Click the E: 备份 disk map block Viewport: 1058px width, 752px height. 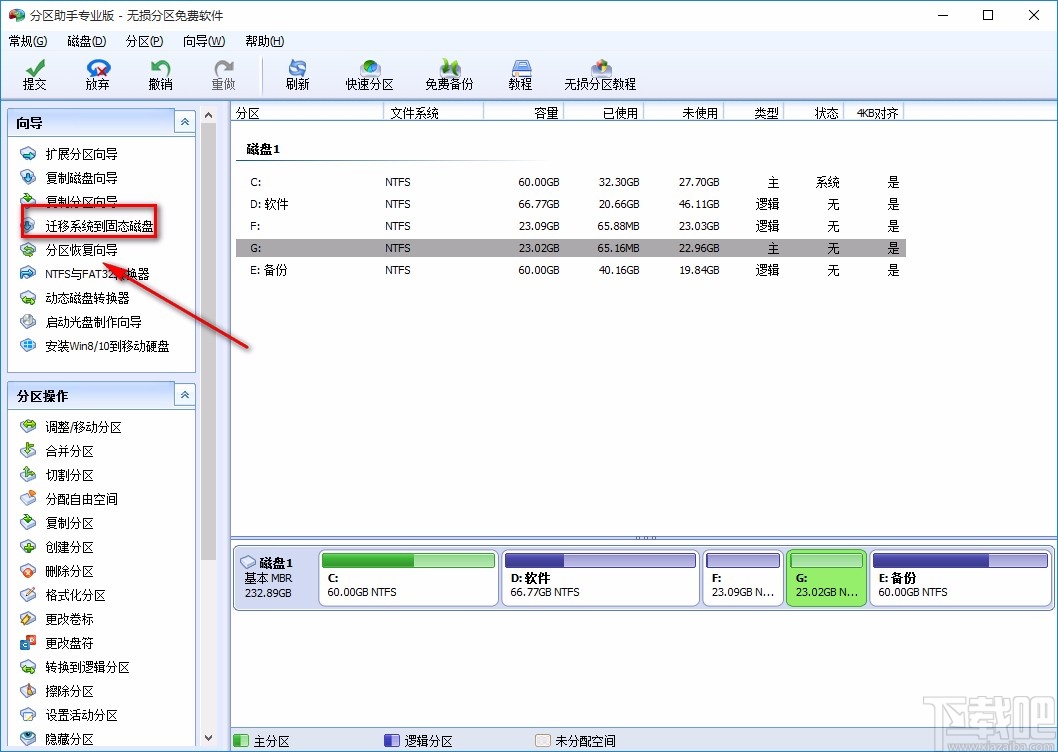(961, 579)
